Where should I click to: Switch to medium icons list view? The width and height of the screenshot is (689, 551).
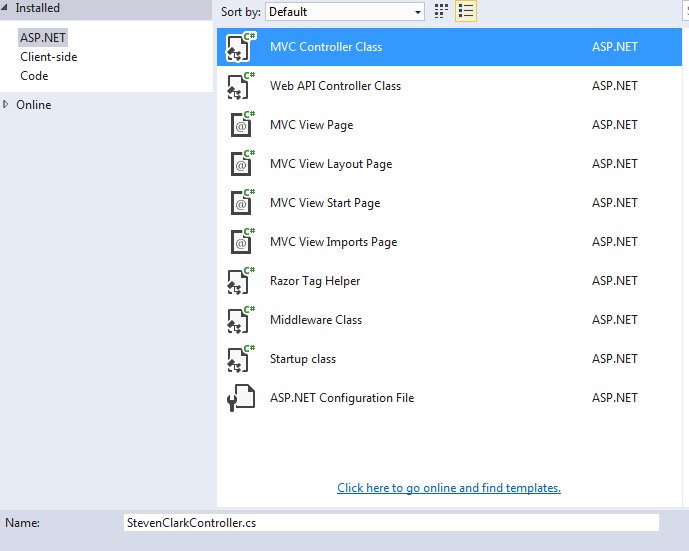click(x=466, y=11)
